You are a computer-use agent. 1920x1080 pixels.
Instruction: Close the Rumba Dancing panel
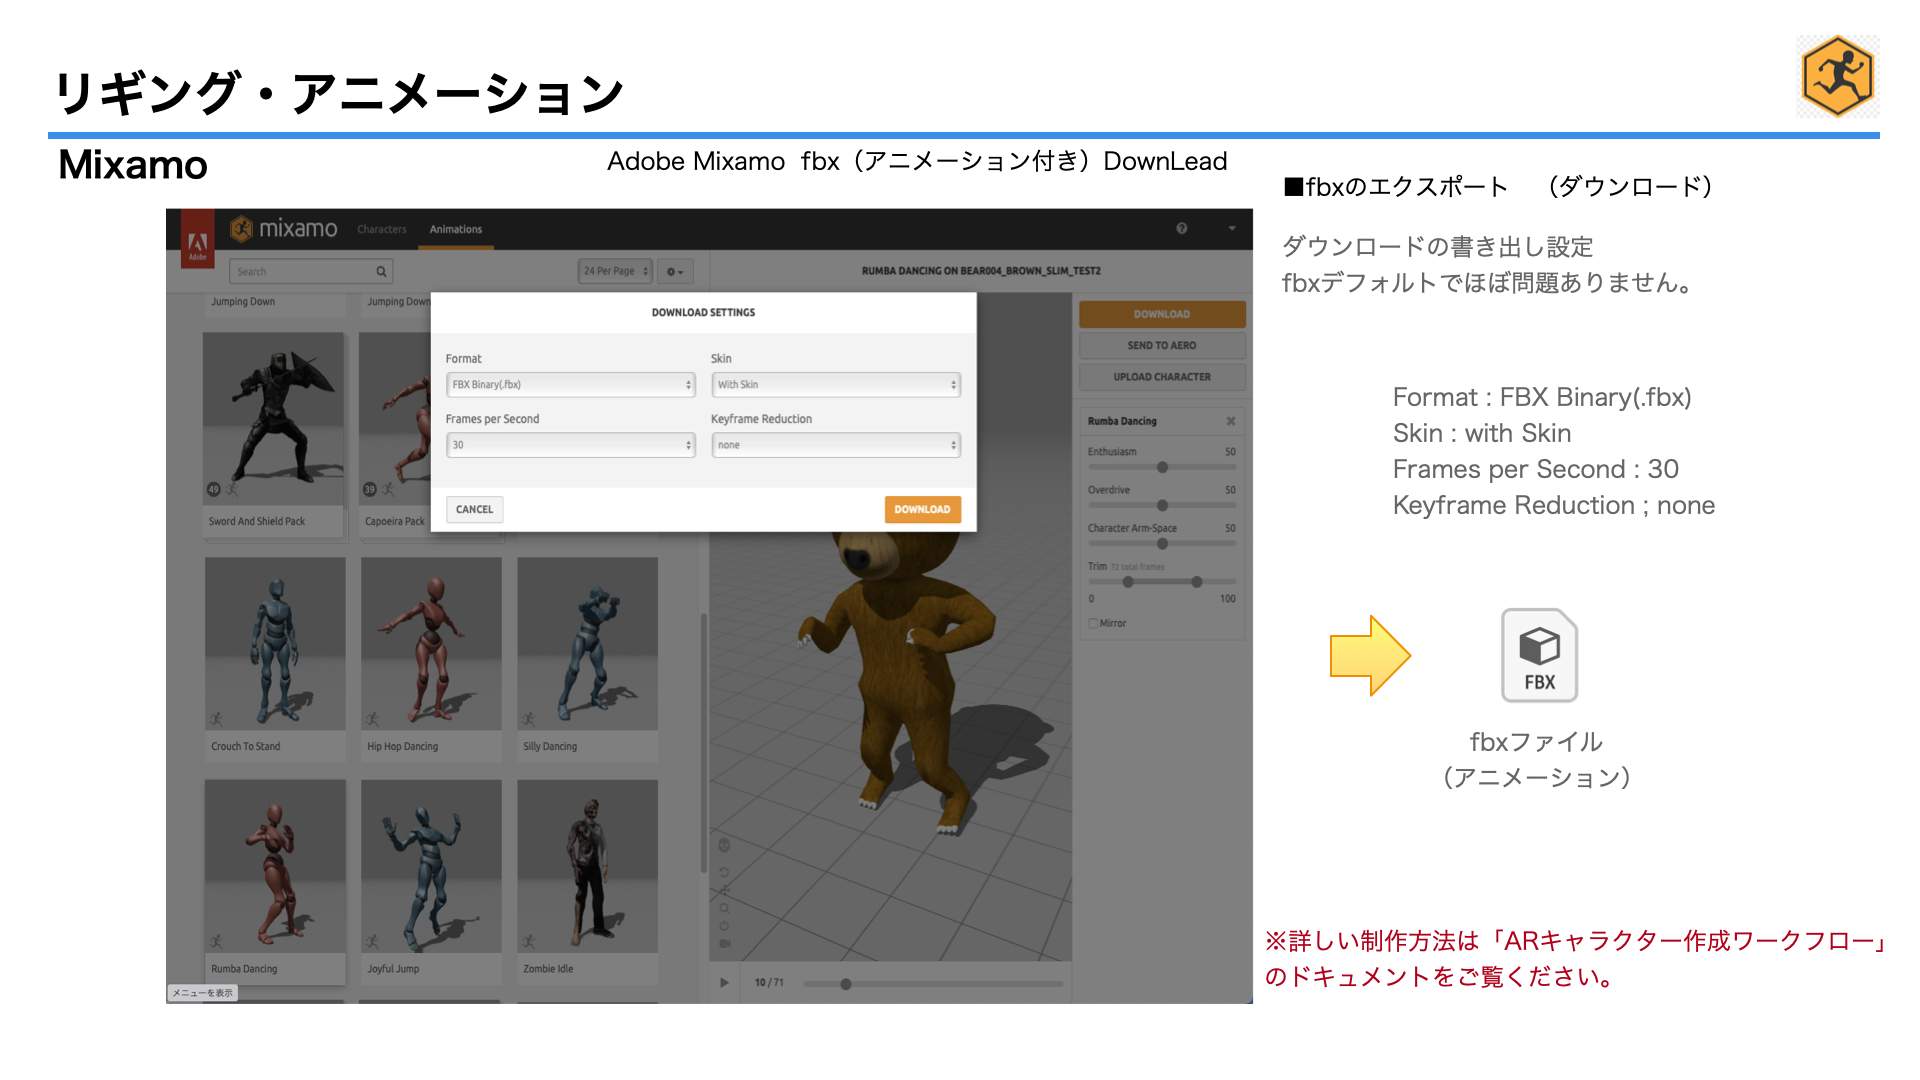[x=1231, y=421]
